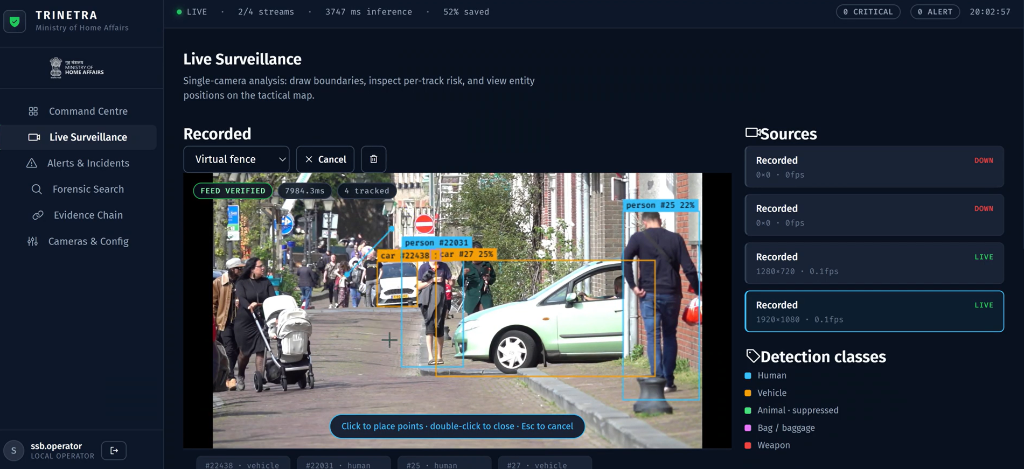Click the 0 ALERT status pill
Screen dimensions: 1024x469
click(x=935, y=12)
